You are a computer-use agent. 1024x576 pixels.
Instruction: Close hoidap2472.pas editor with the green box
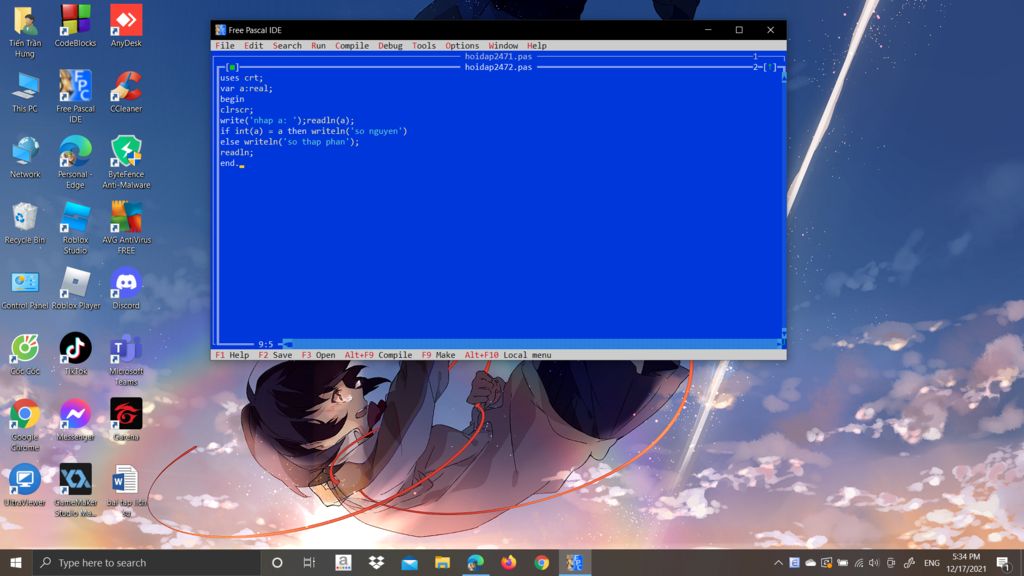232,67
